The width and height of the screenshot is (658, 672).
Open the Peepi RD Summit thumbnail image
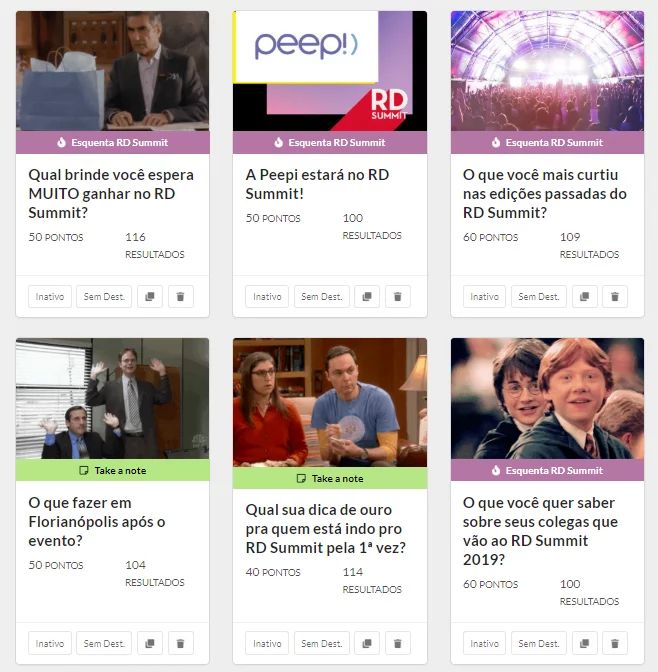point(330,71)
